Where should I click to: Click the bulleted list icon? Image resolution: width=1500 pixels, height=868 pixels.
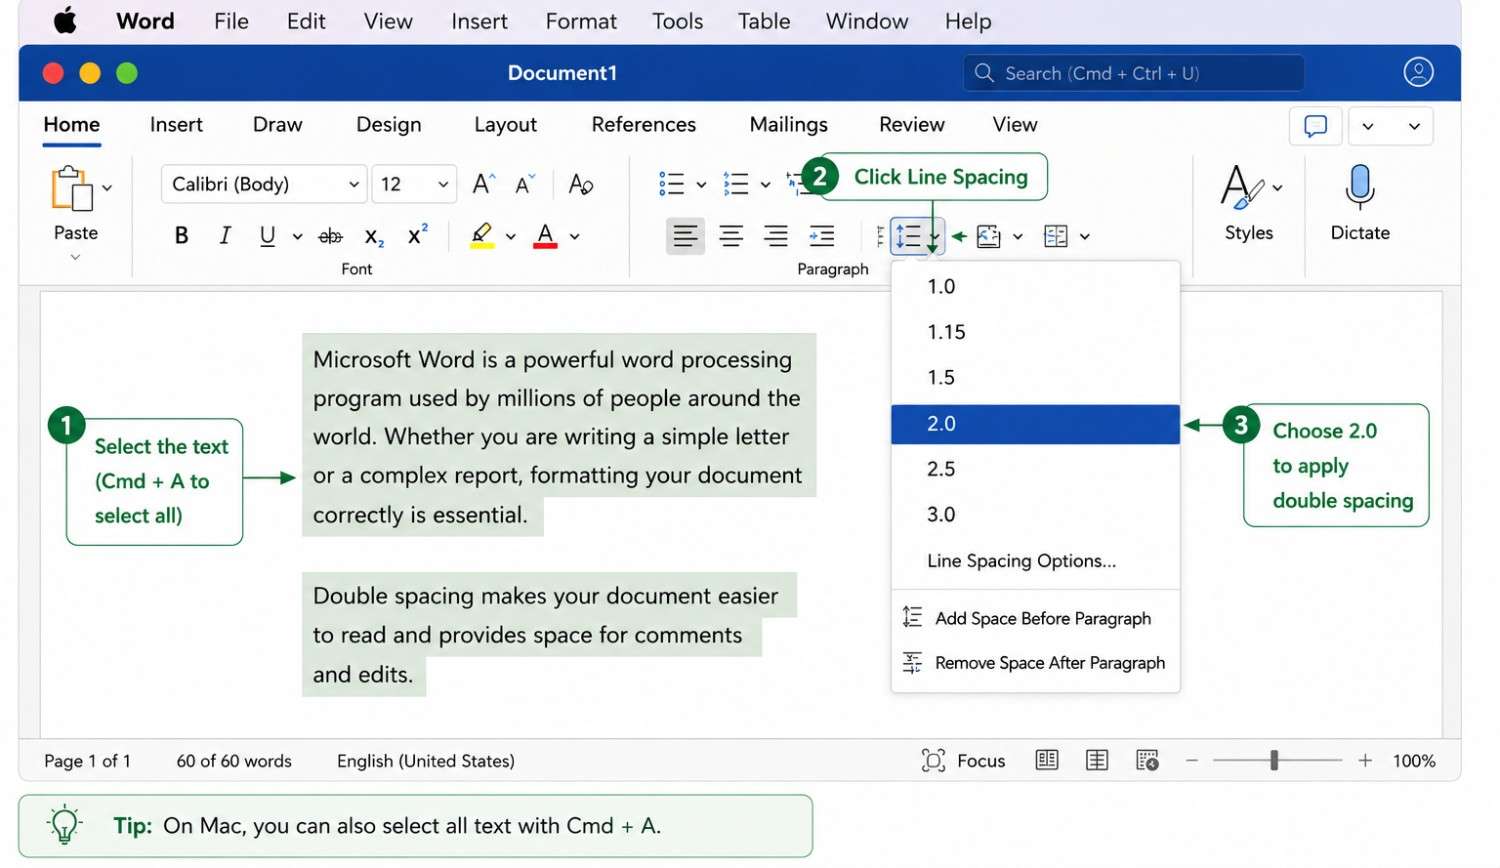671,184
